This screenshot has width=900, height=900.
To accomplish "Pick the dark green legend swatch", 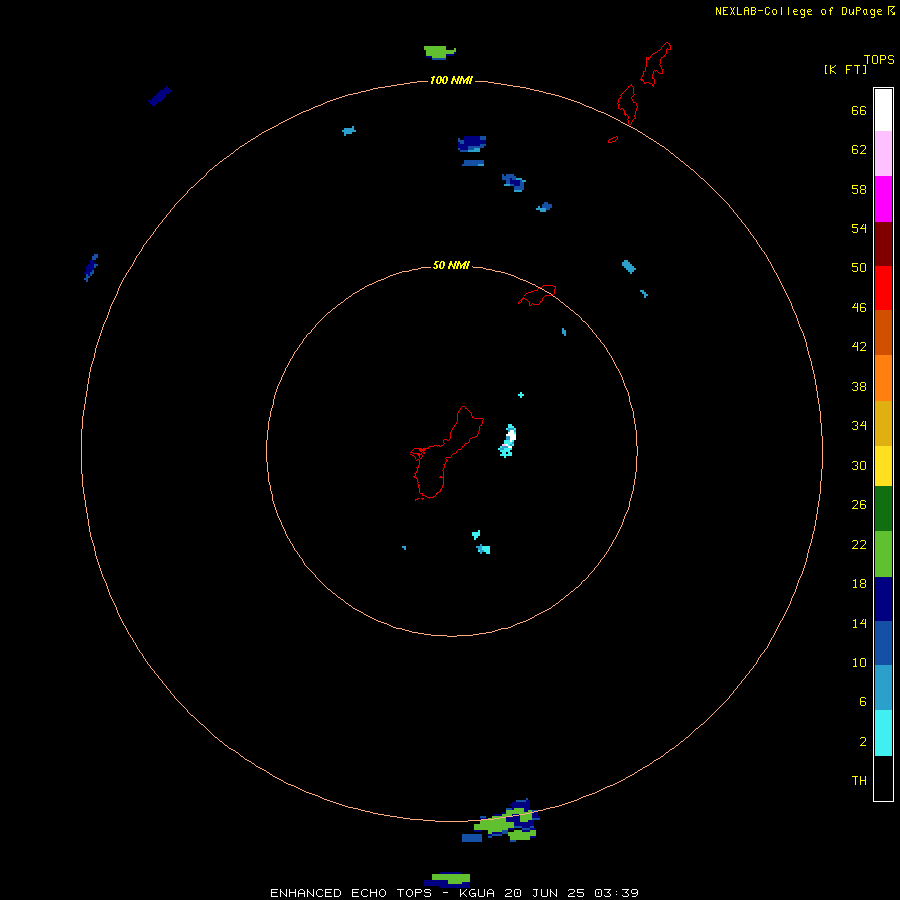I will [x=883, y=509].
